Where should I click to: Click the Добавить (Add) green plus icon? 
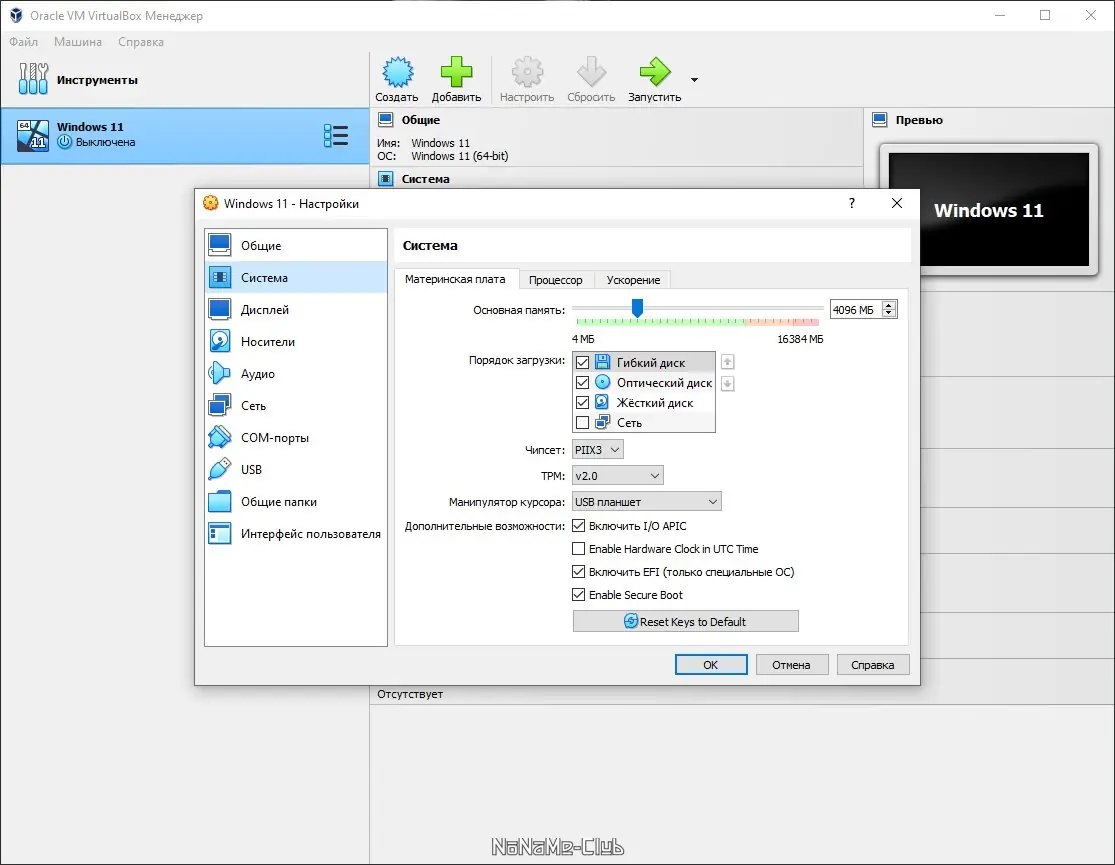(x=456, y=72)
